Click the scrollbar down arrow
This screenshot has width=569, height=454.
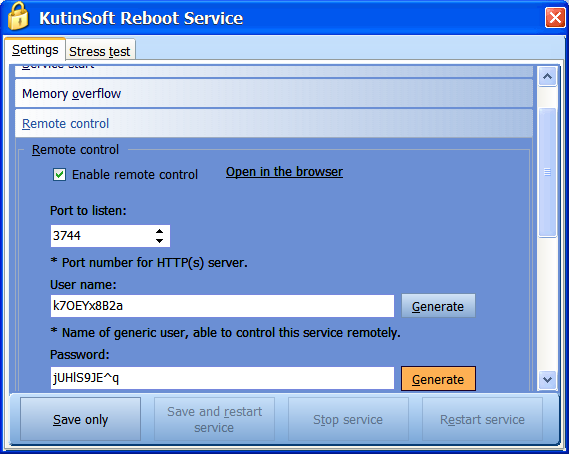pos(547,380)
